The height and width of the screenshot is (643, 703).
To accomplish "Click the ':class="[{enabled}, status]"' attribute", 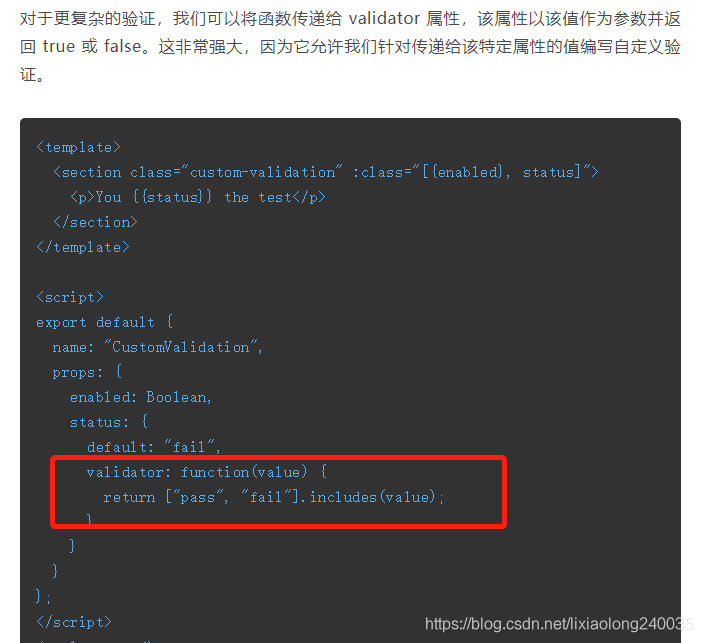I will click(x=476, y=172).
